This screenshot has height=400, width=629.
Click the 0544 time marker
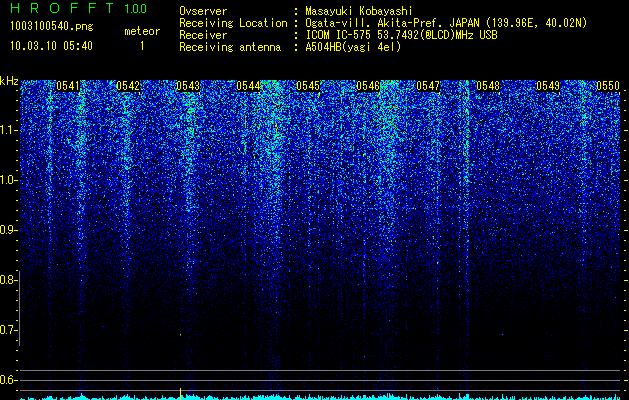[x=248, y=86]
